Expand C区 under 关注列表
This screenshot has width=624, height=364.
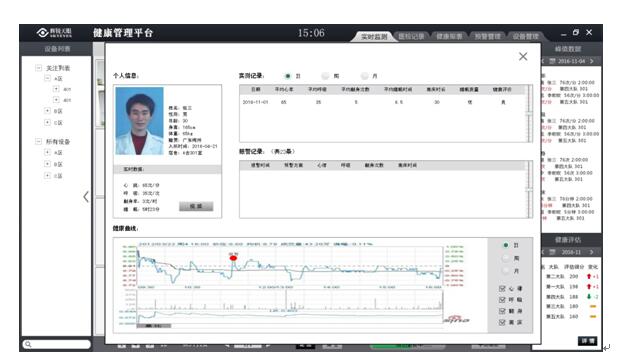click(47, 123)
